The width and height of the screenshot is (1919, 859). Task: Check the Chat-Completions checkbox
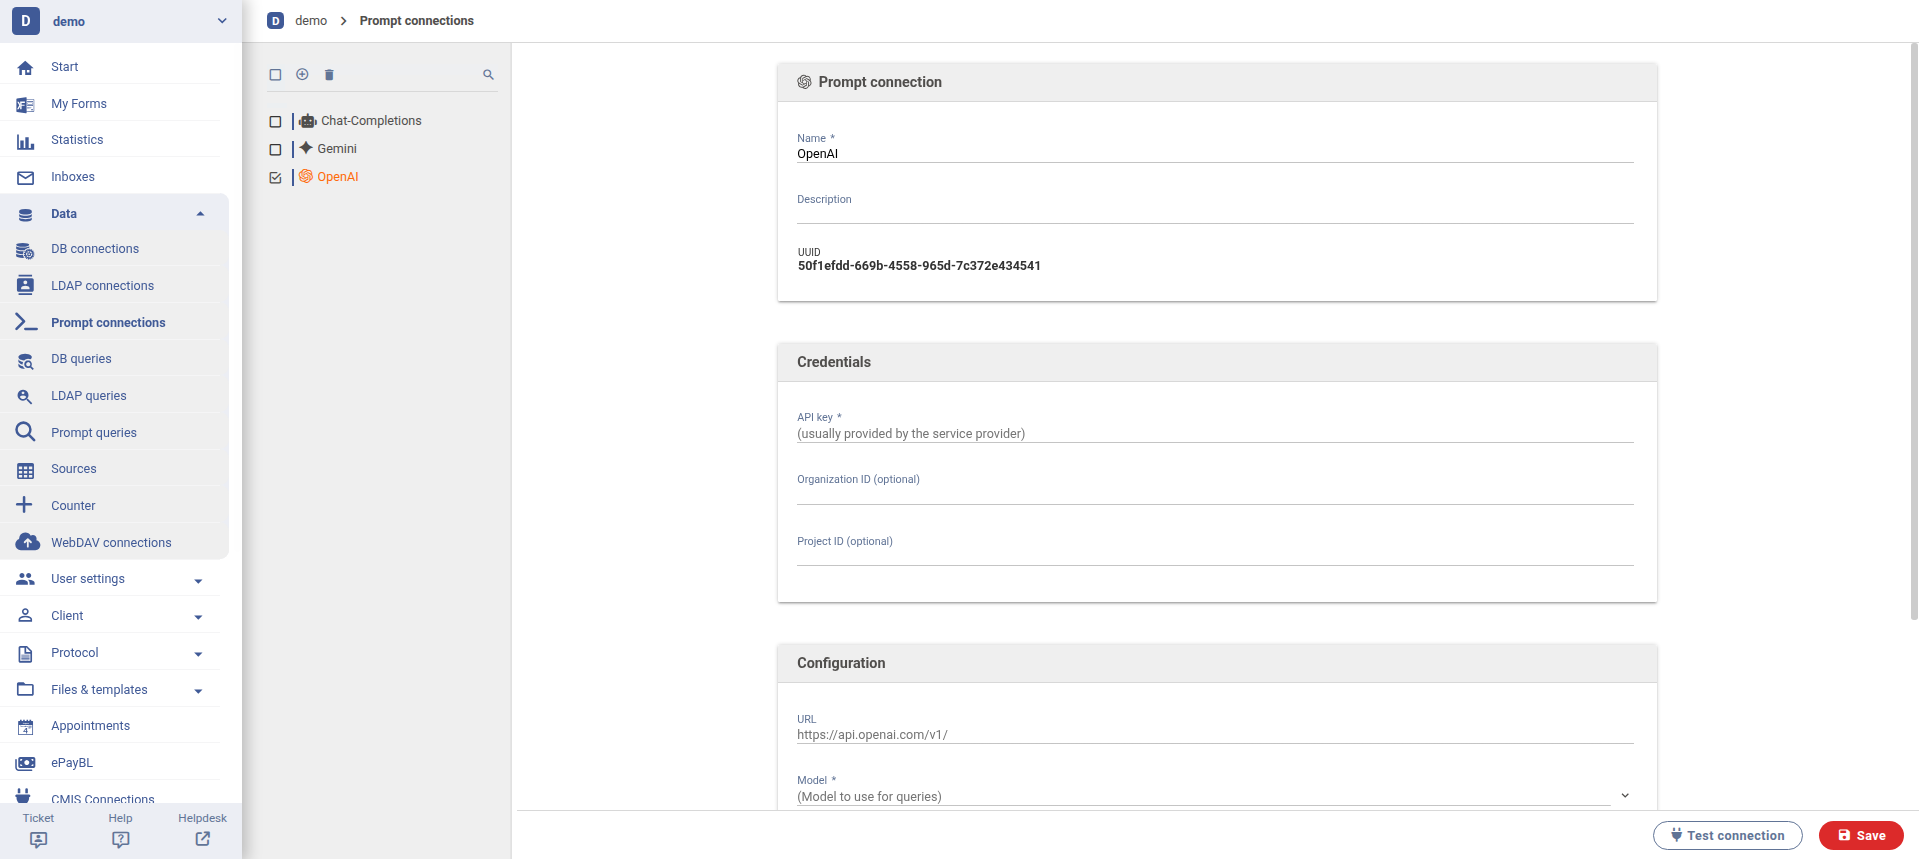276,121
